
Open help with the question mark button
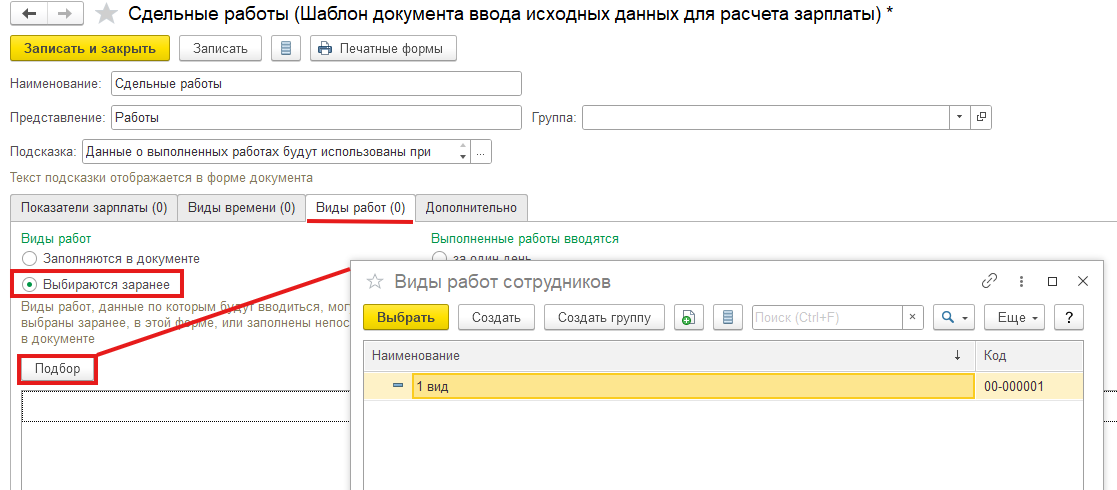pos(1069,317)
